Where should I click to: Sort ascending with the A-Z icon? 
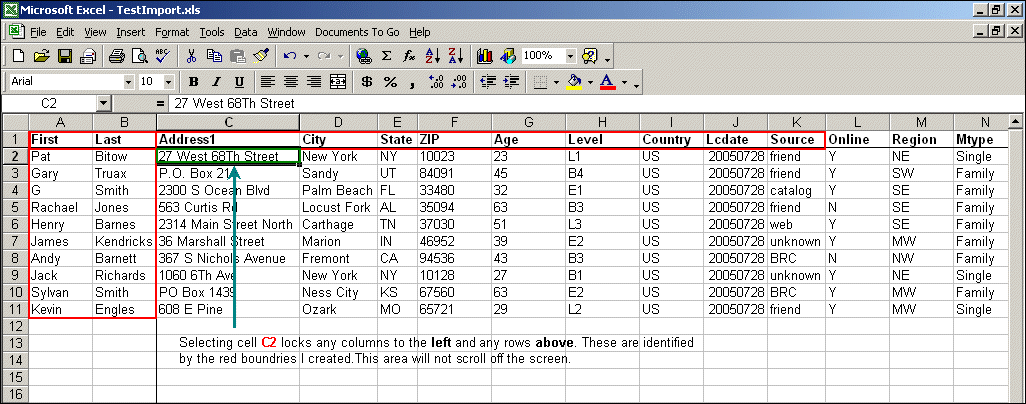(x=433, y=56)
